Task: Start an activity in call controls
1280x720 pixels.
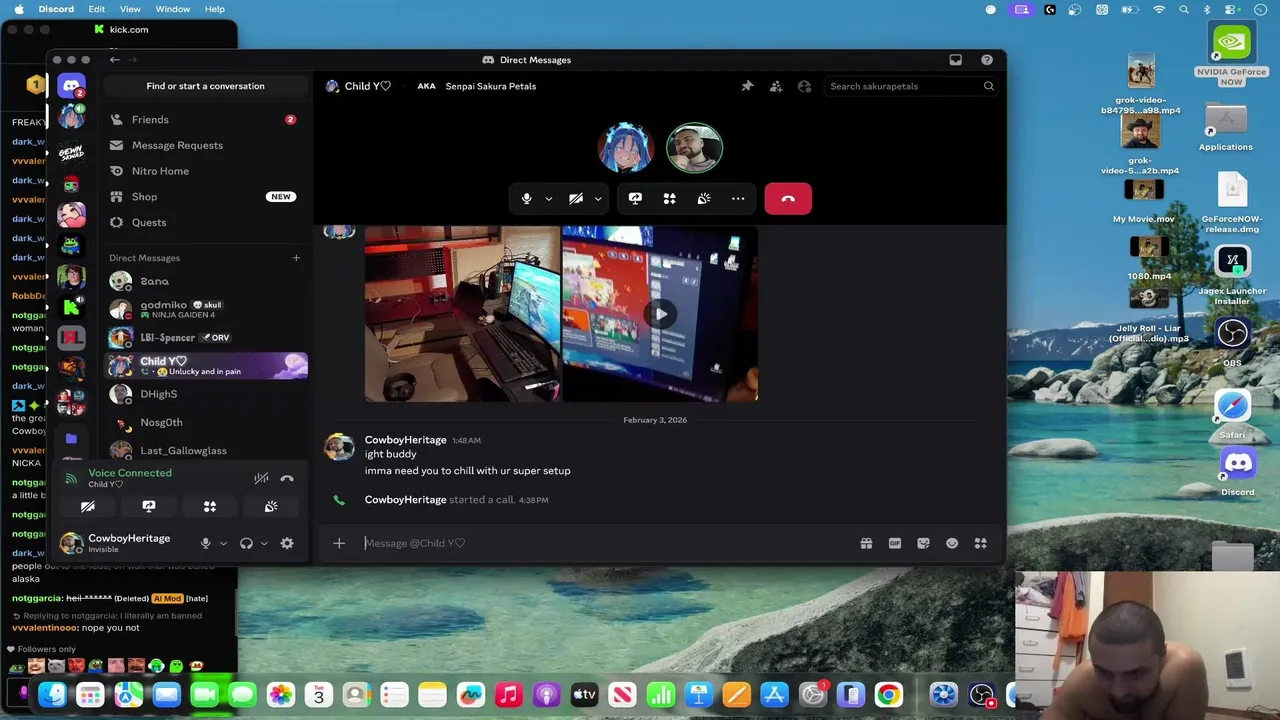Action: [x=669, y=199]
